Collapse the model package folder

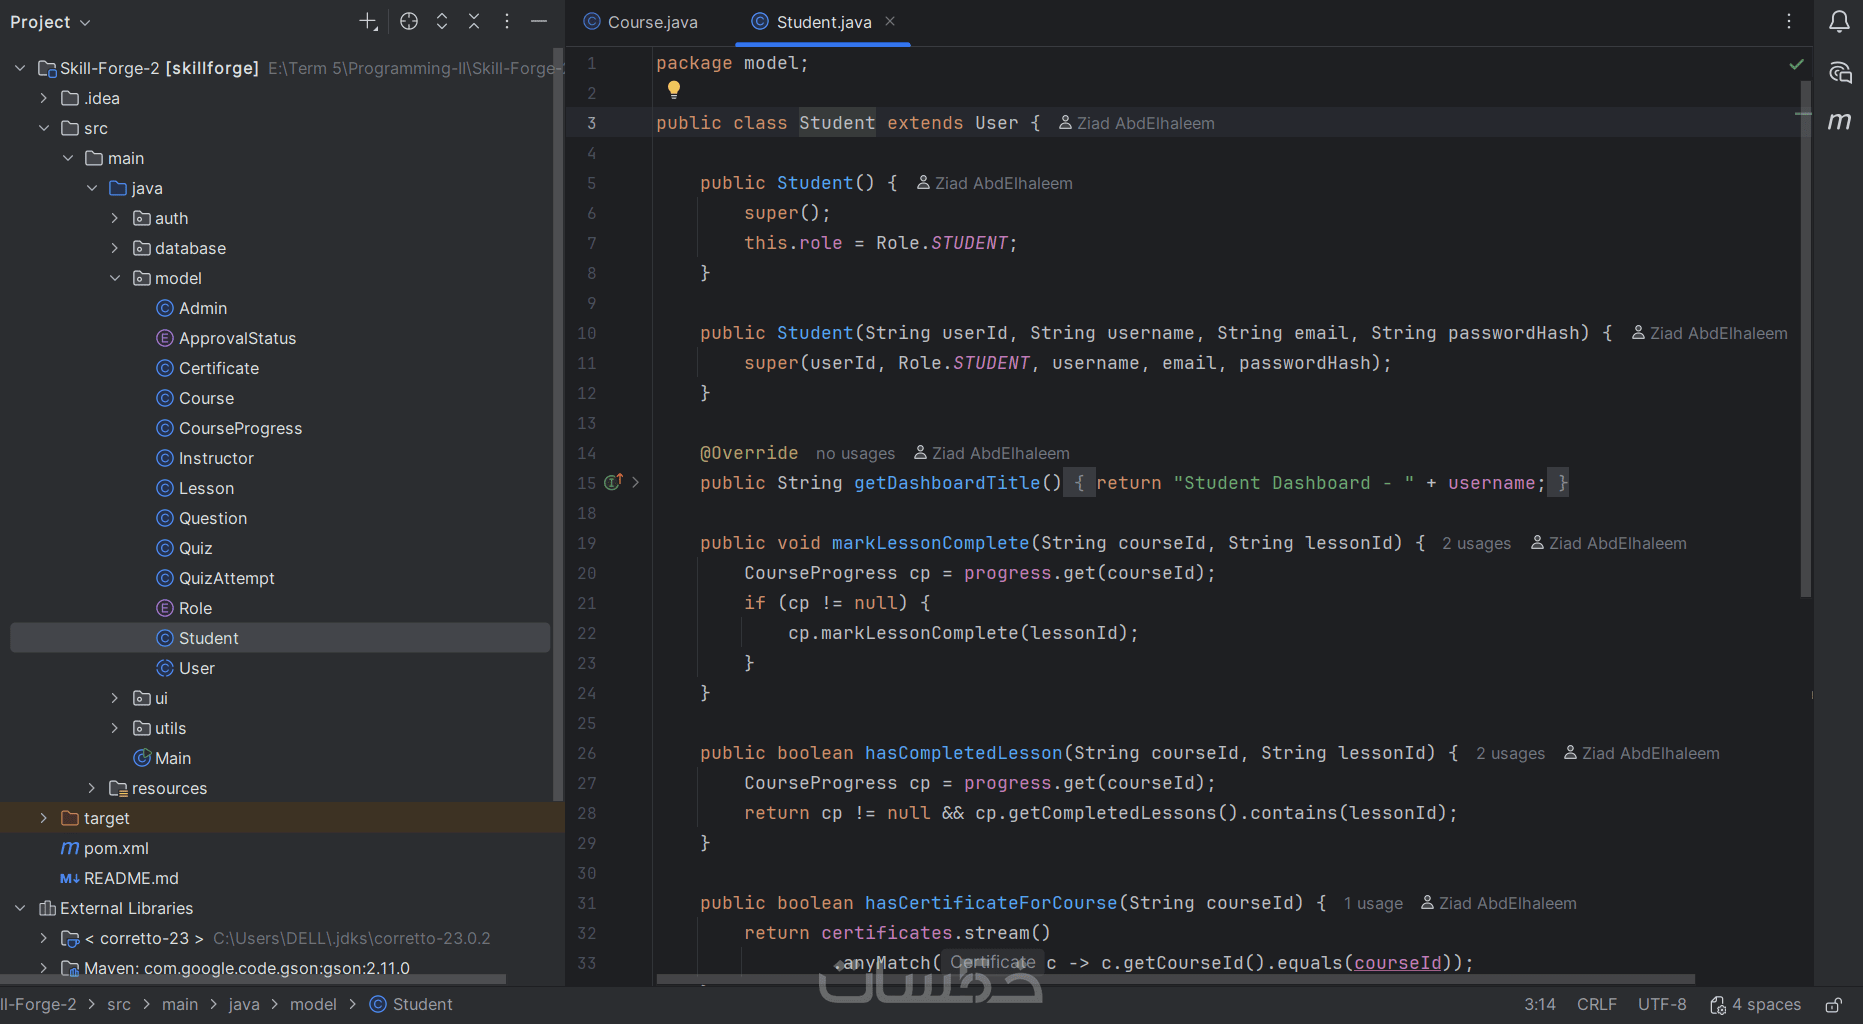tap(115, 278)
